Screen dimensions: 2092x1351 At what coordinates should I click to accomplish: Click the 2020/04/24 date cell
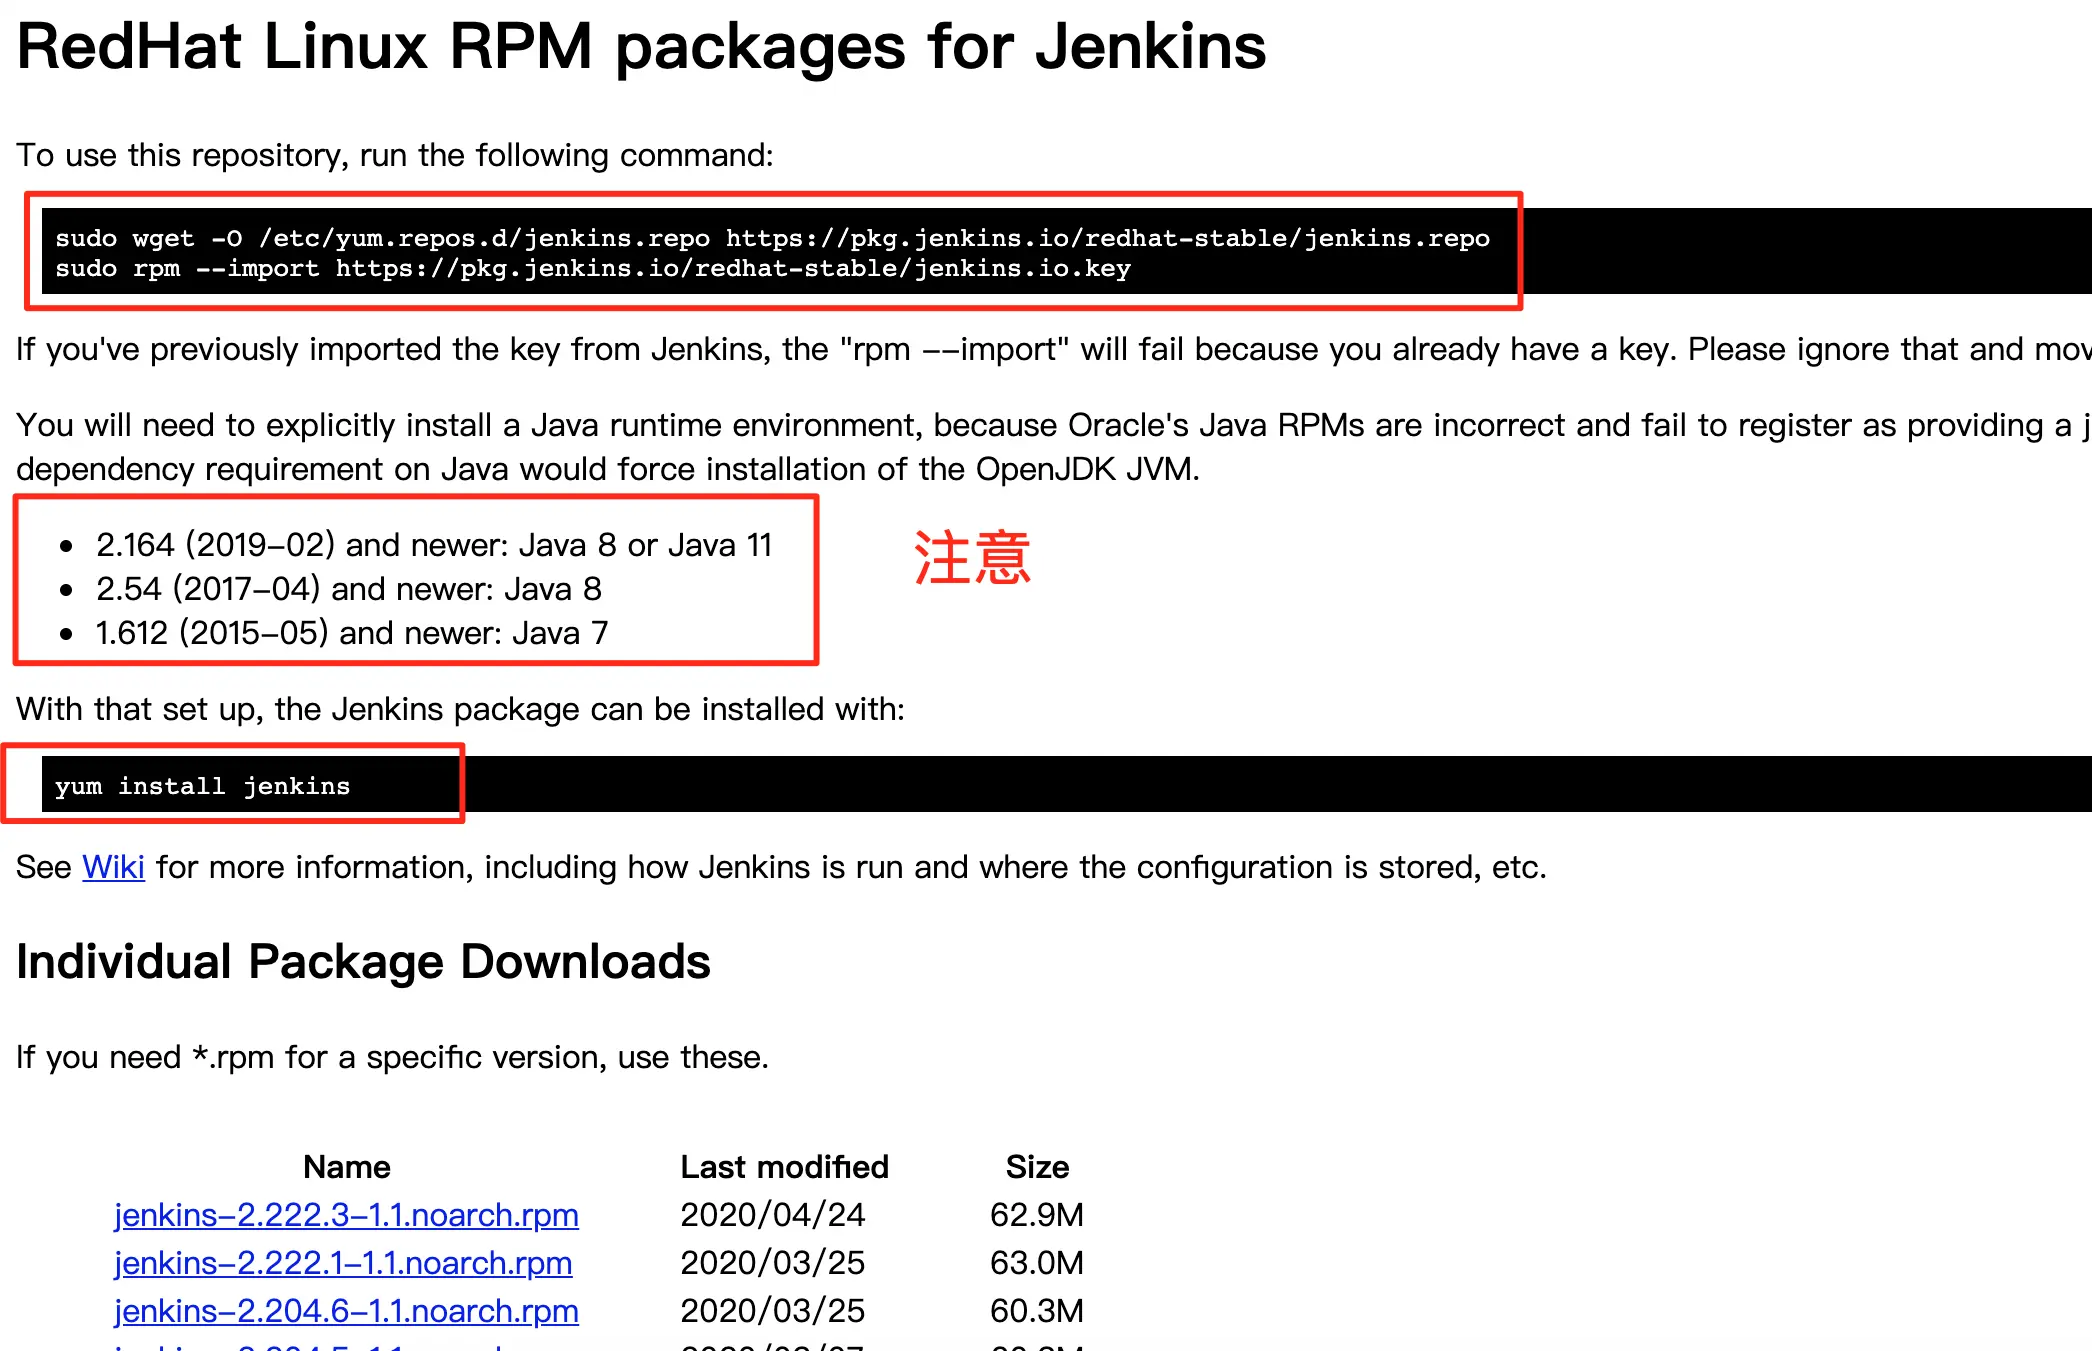[772, 1215]
